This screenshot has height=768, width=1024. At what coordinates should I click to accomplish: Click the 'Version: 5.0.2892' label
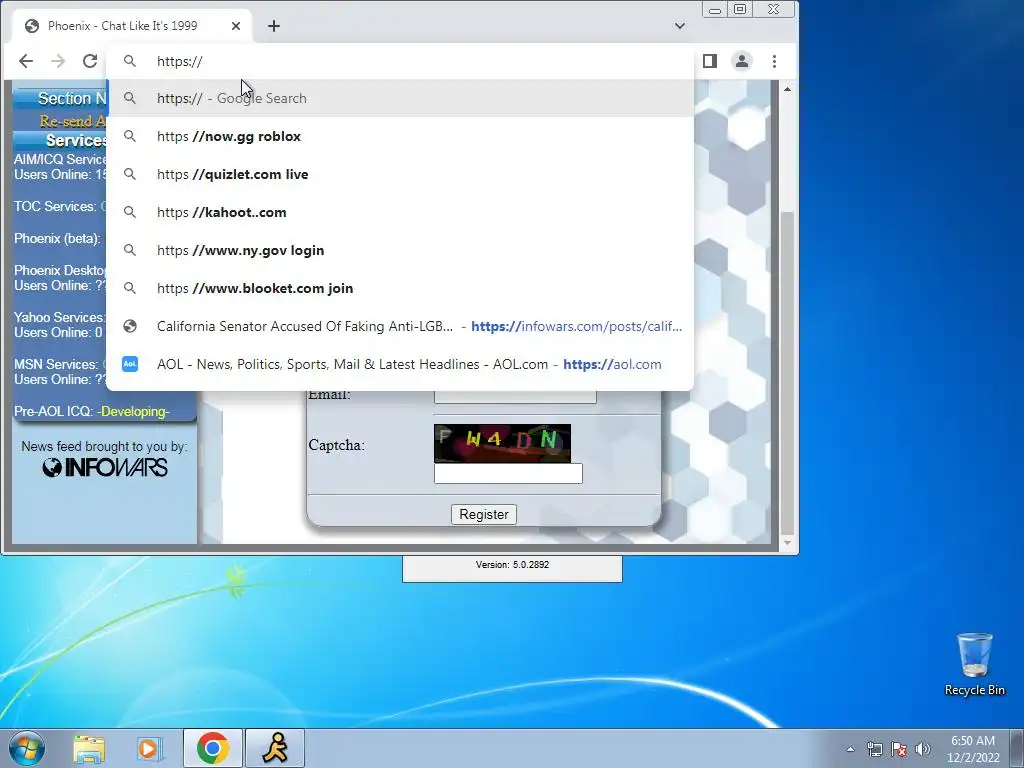point(513,565)
